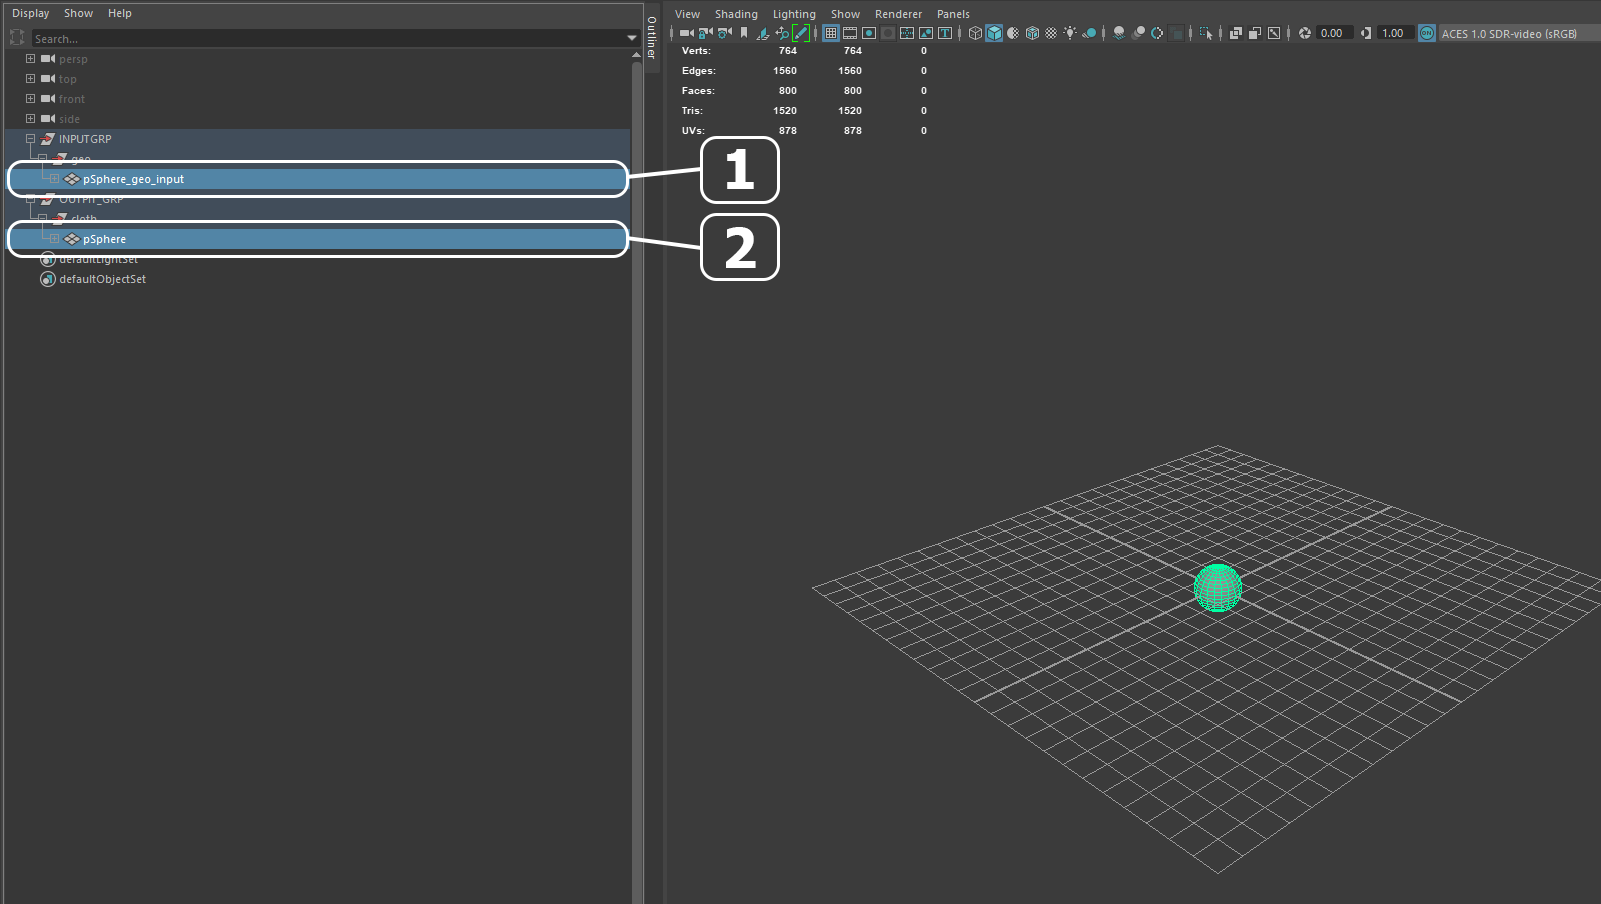
Task: Open the Outliner search filter dropdown arrow
Action: point(632,38)
